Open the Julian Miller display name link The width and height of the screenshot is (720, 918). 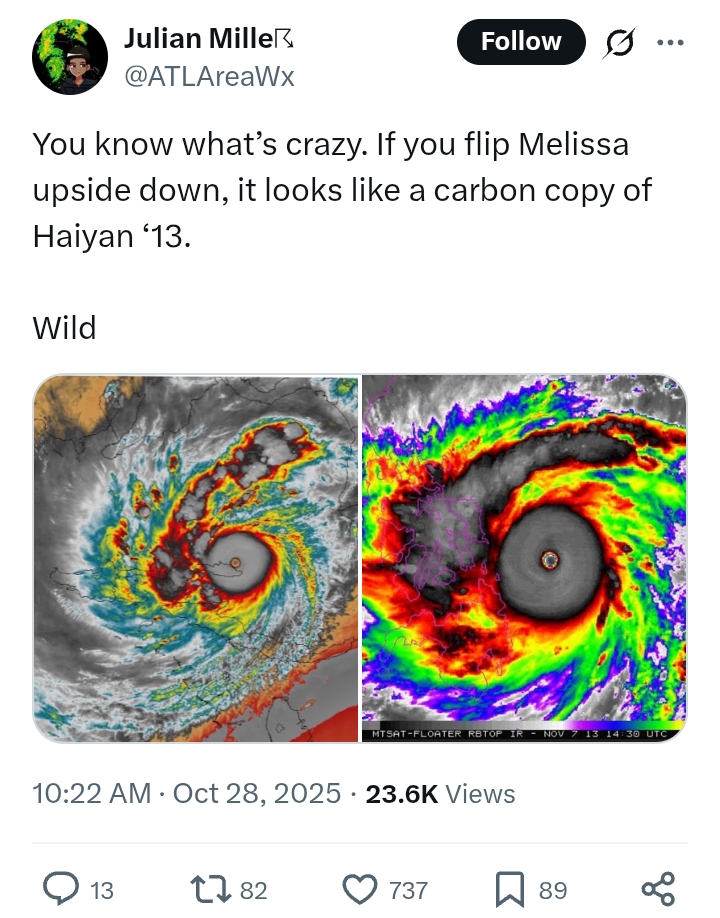197,40
